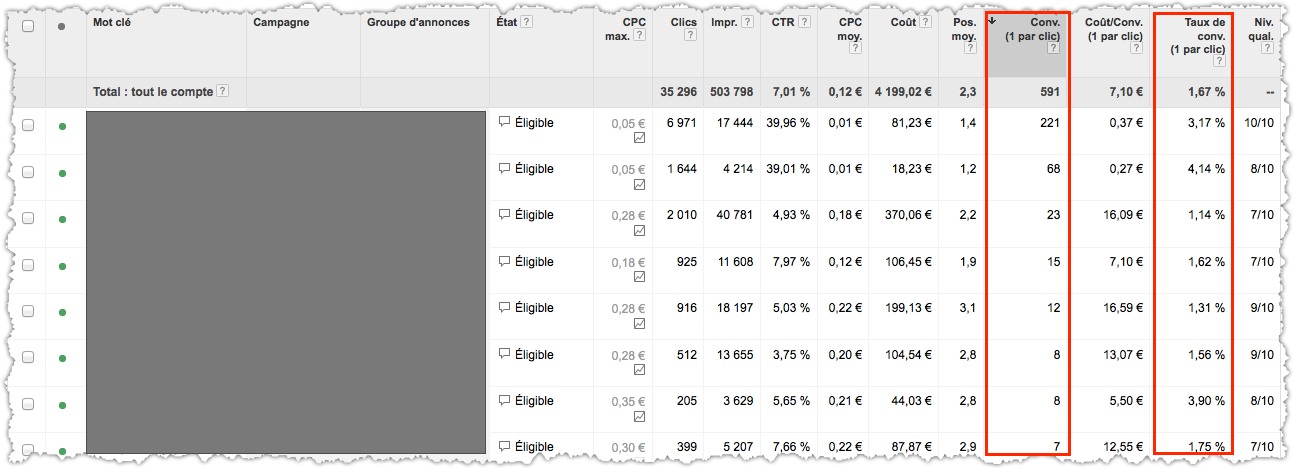This screenshot has height=468, width=1294.
Task: Sort table by Groupe d'annonces column header
Action: click(x=418, y=22)
